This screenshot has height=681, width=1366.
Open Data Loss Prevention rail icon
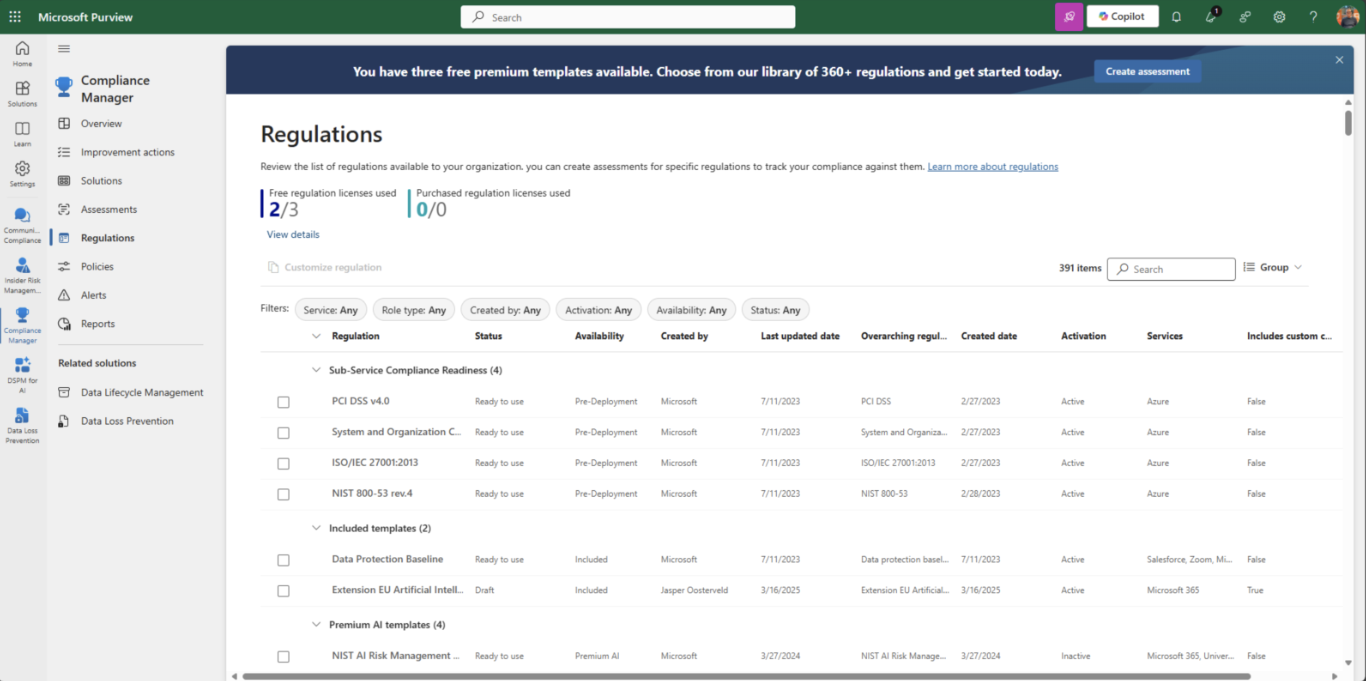tap(22, 425)
